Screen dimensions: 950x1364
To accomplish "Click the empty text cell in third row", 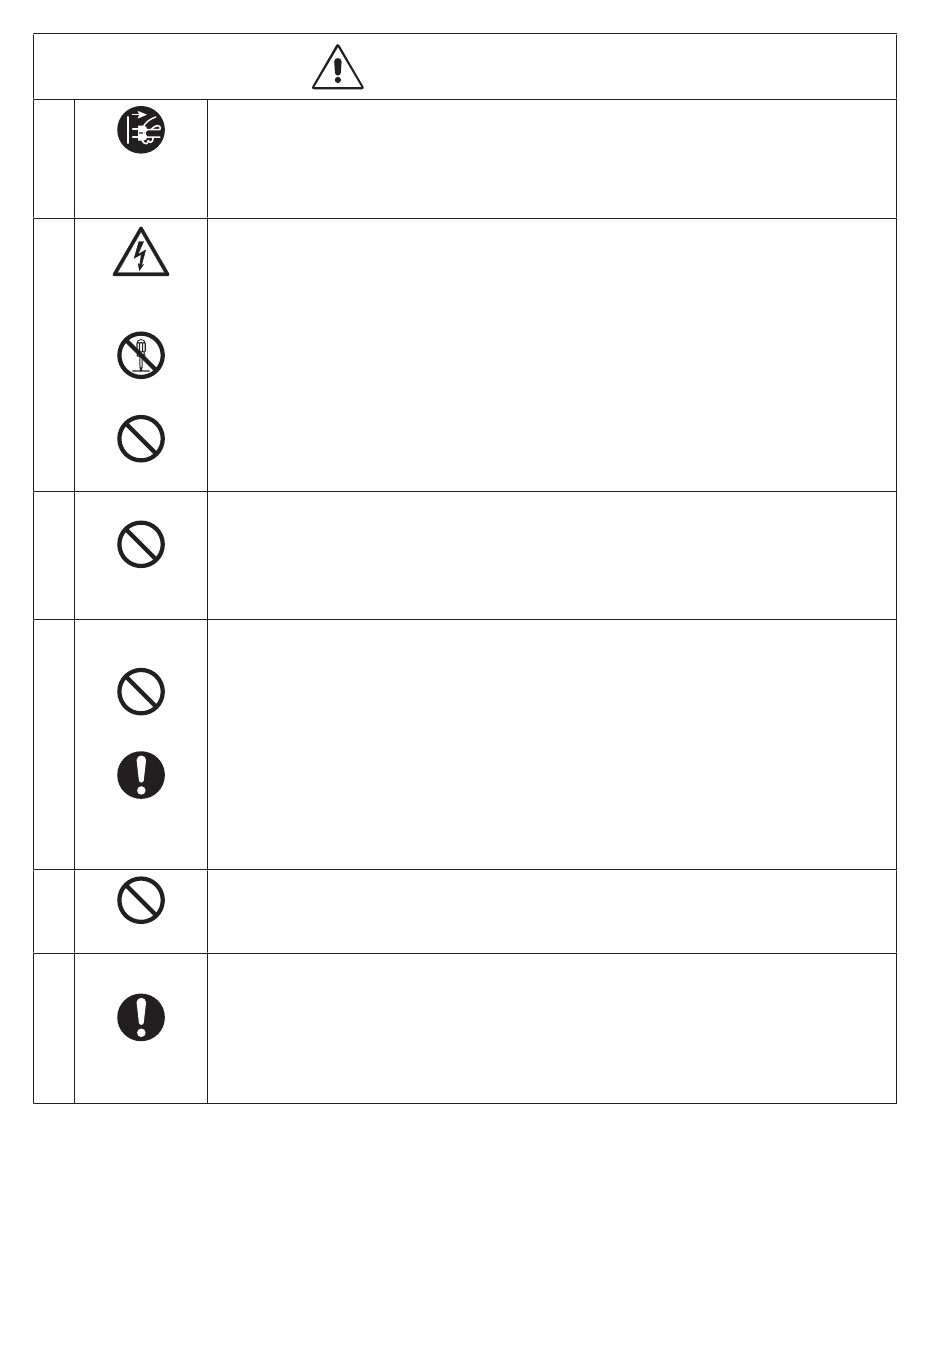I will [x=551, y=555].
